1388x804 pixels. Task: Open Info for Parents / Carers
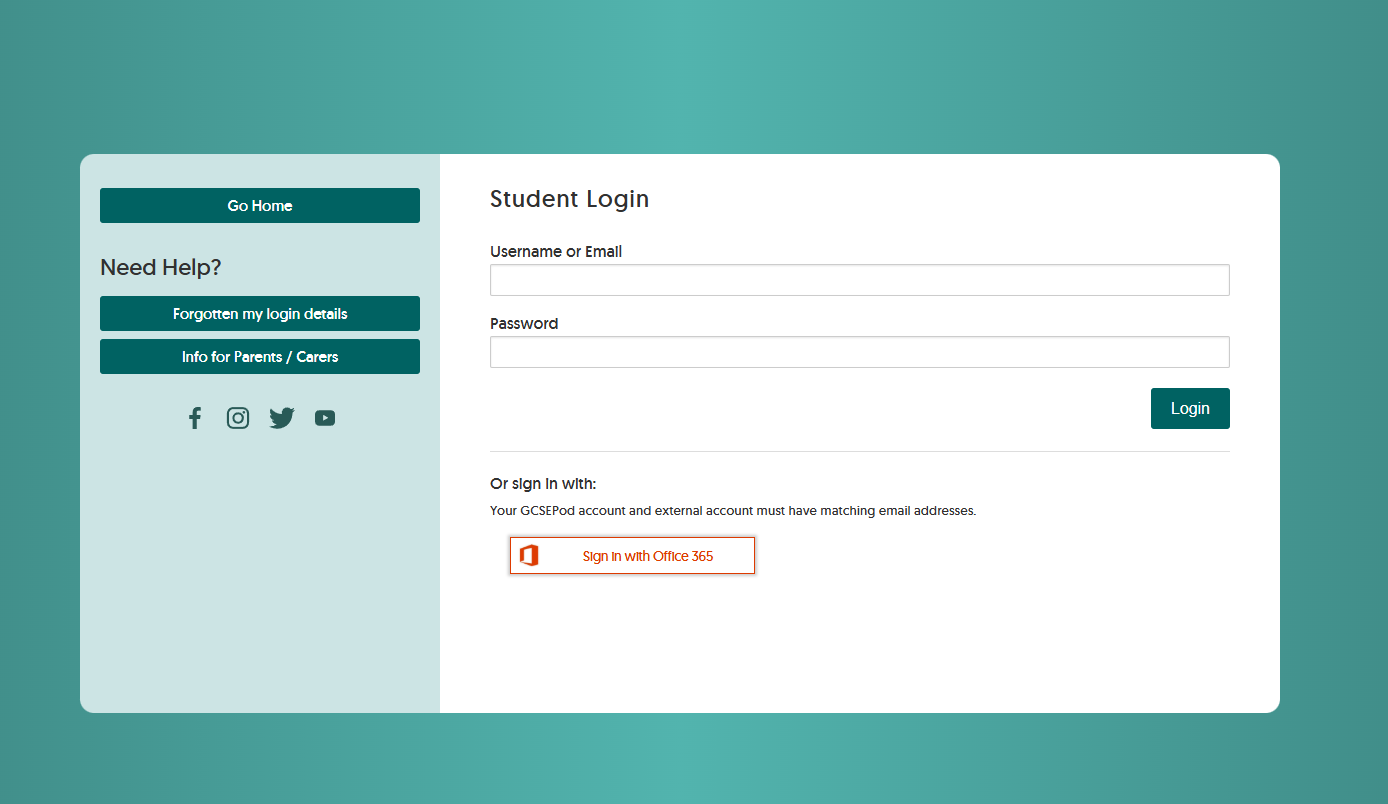pyautogui.click(x=259, y=356)
